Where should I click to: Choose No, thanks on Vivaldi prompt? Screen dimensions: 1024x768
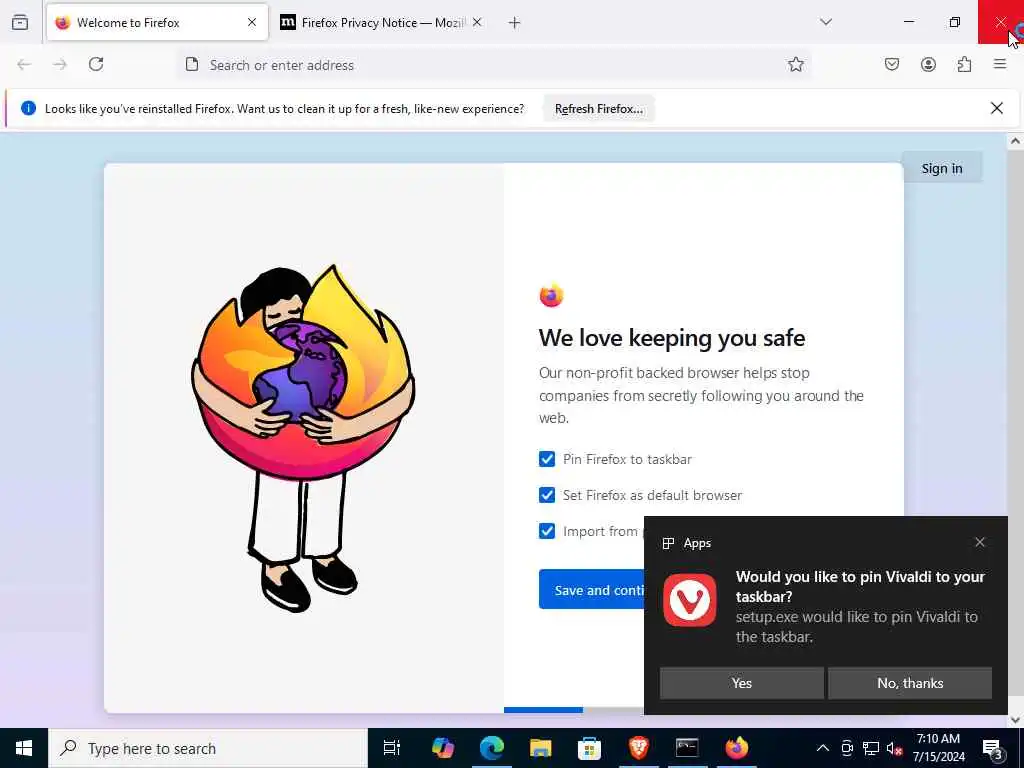point(910,683)
